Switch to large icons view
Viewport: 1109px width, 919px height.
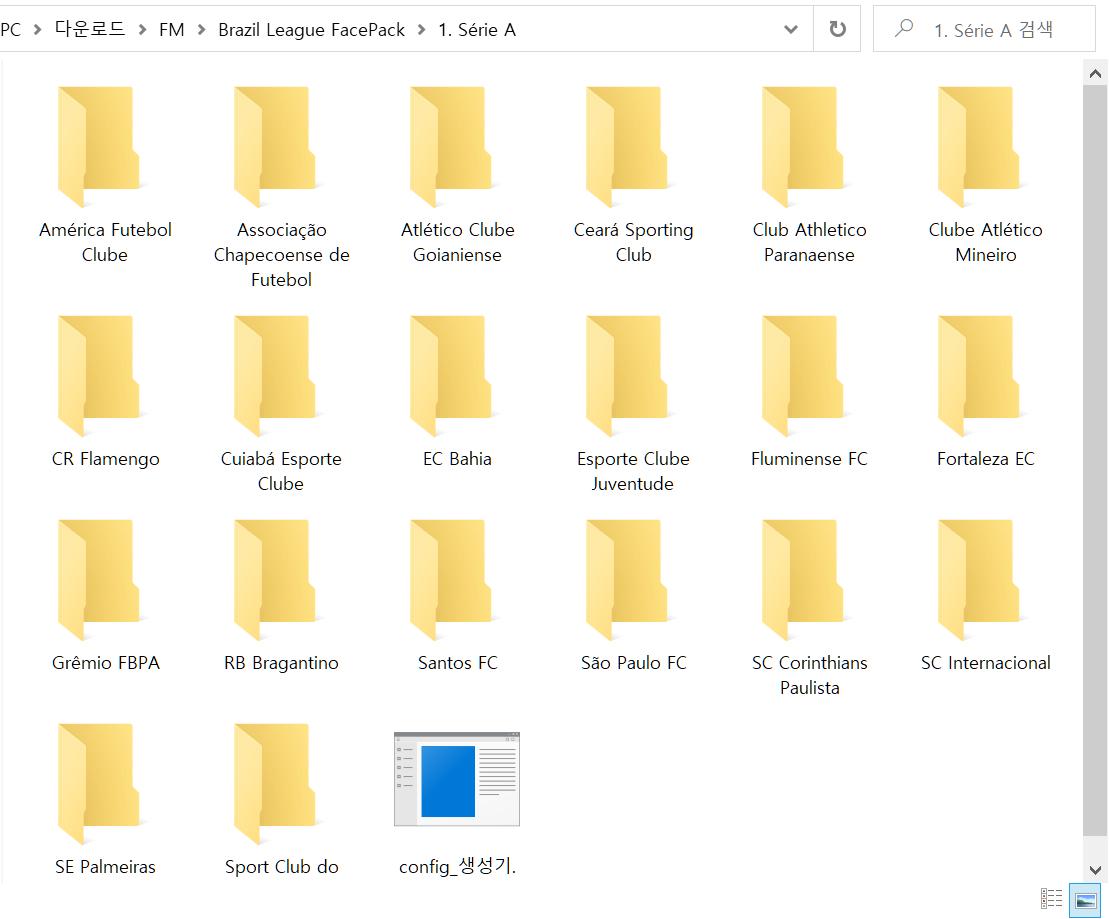[1085, 900]
